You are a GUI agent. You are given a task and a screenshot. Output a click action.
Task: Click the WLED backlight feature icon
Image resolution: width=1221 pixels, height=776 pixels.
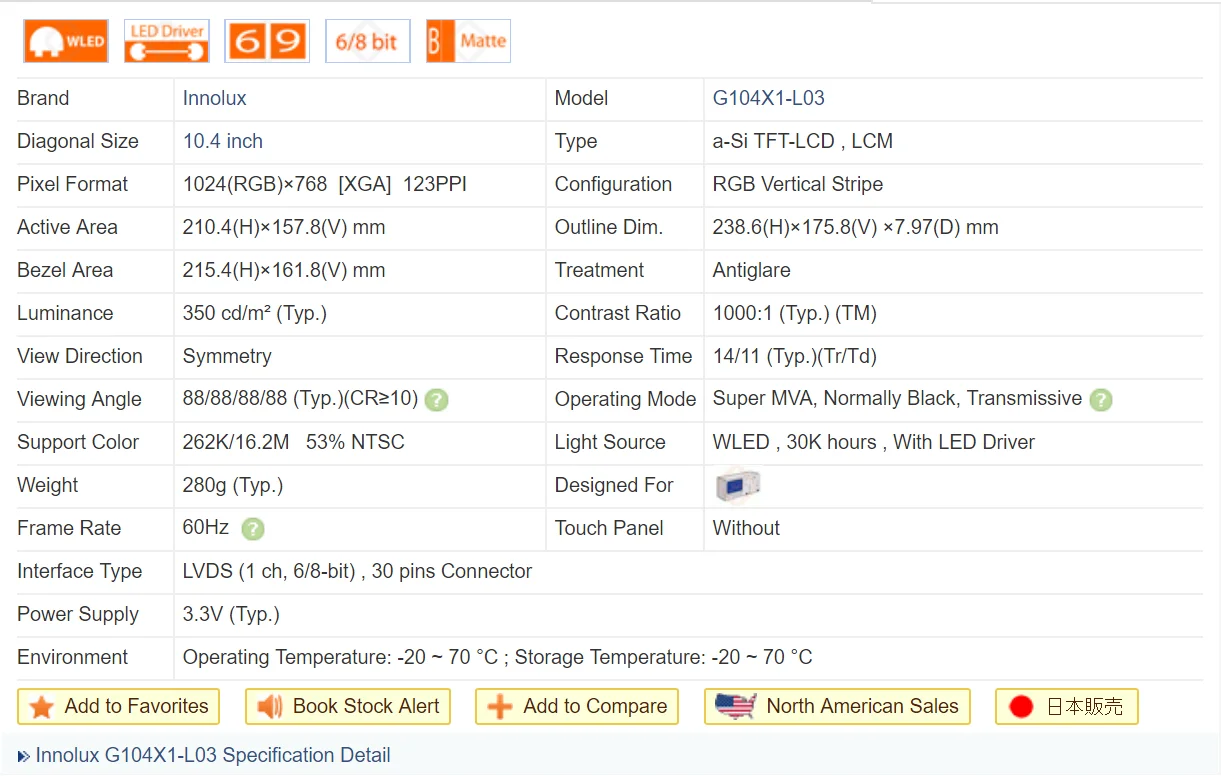[66, 41]
